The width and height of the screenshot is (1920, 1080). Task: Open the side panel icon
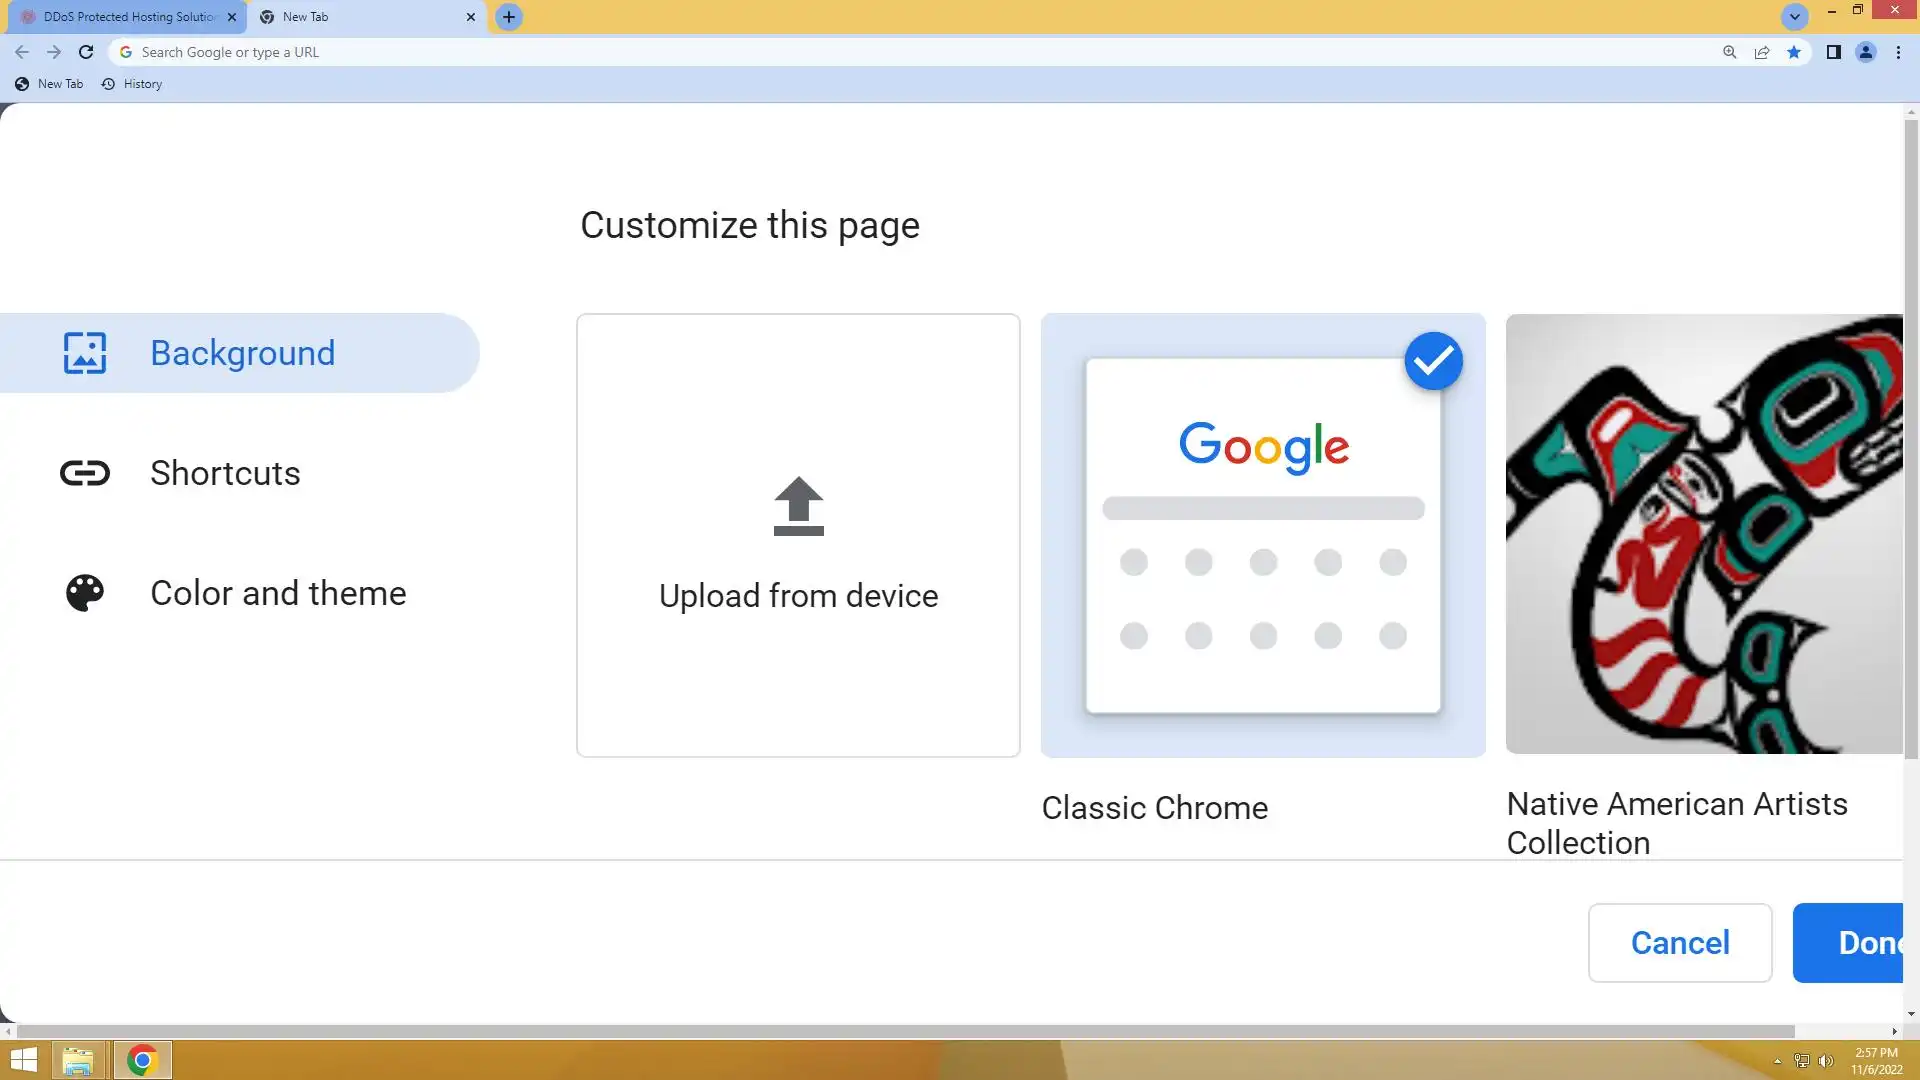[x=1833, y=52]
